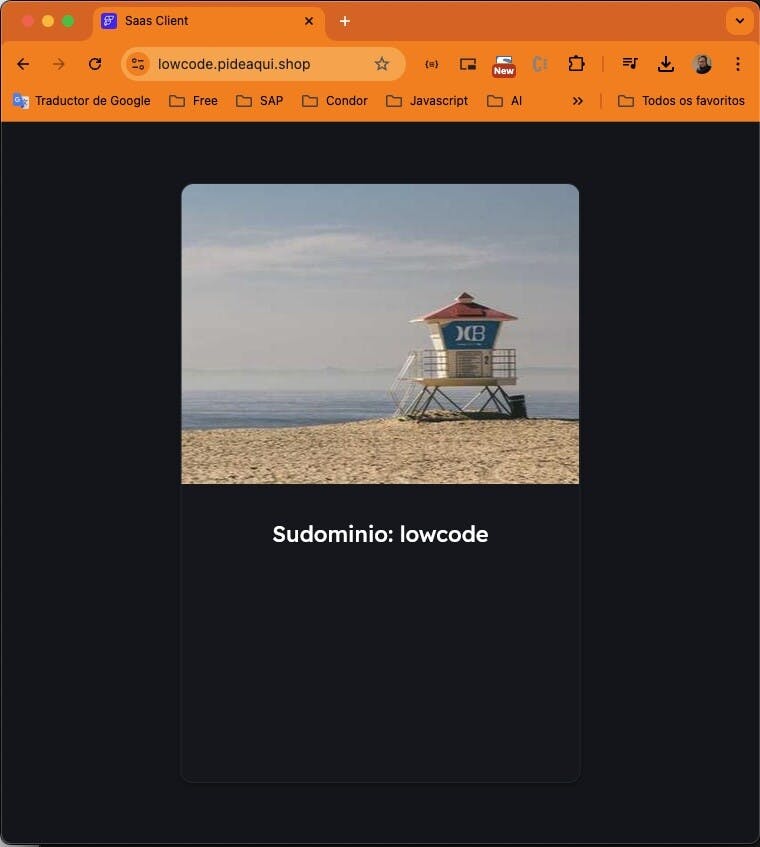Click the beach lifeguard tower image
This screenshot has height=847, width=760.
[x=380, y=334]
